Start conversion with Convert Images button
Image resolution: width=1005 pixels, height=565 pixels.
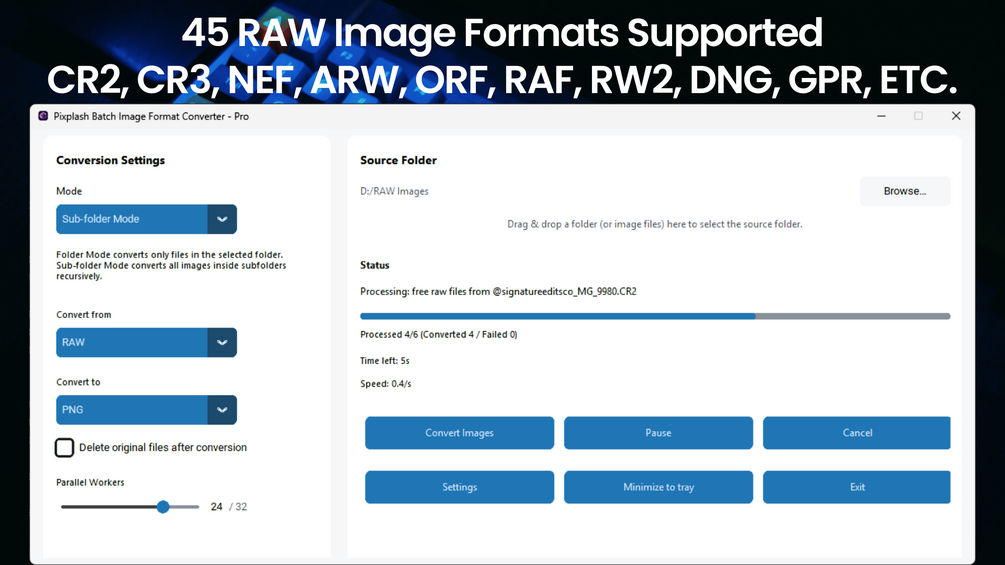click(460, 433)
